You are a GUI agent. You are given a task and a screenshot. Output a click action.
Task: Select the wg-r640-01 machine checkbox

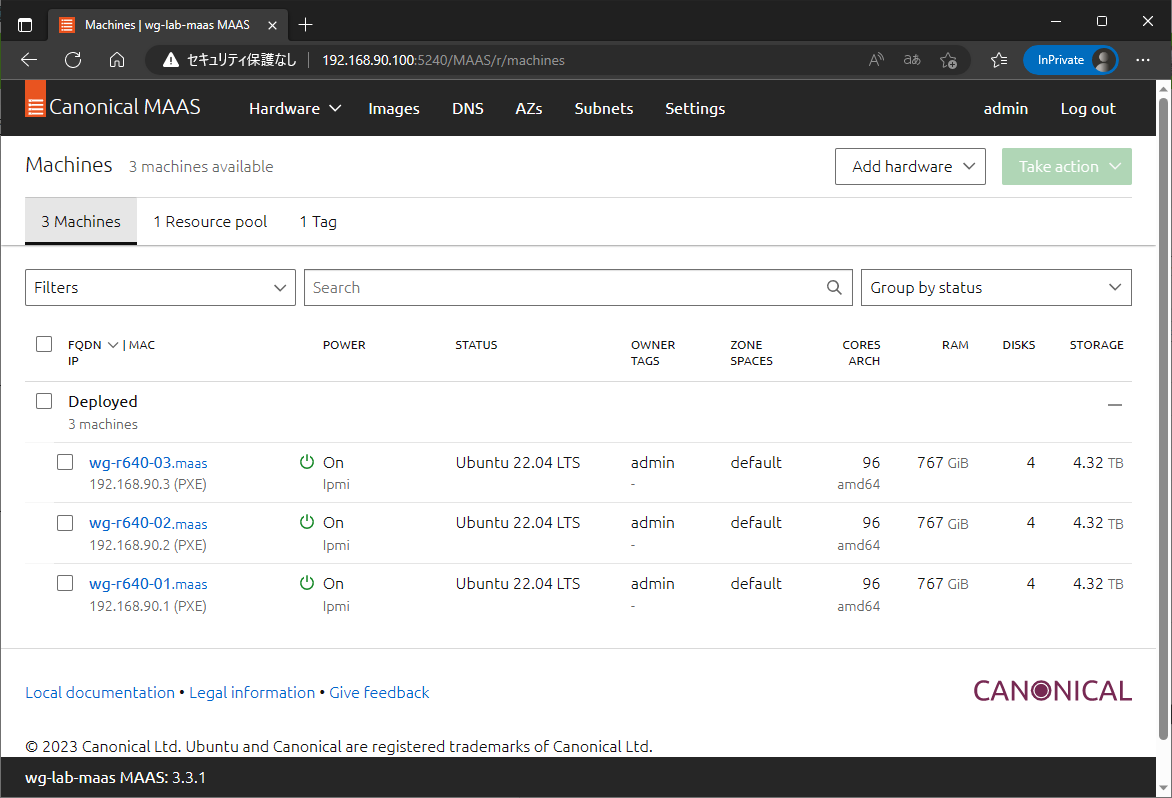click(x=65, y=583)
